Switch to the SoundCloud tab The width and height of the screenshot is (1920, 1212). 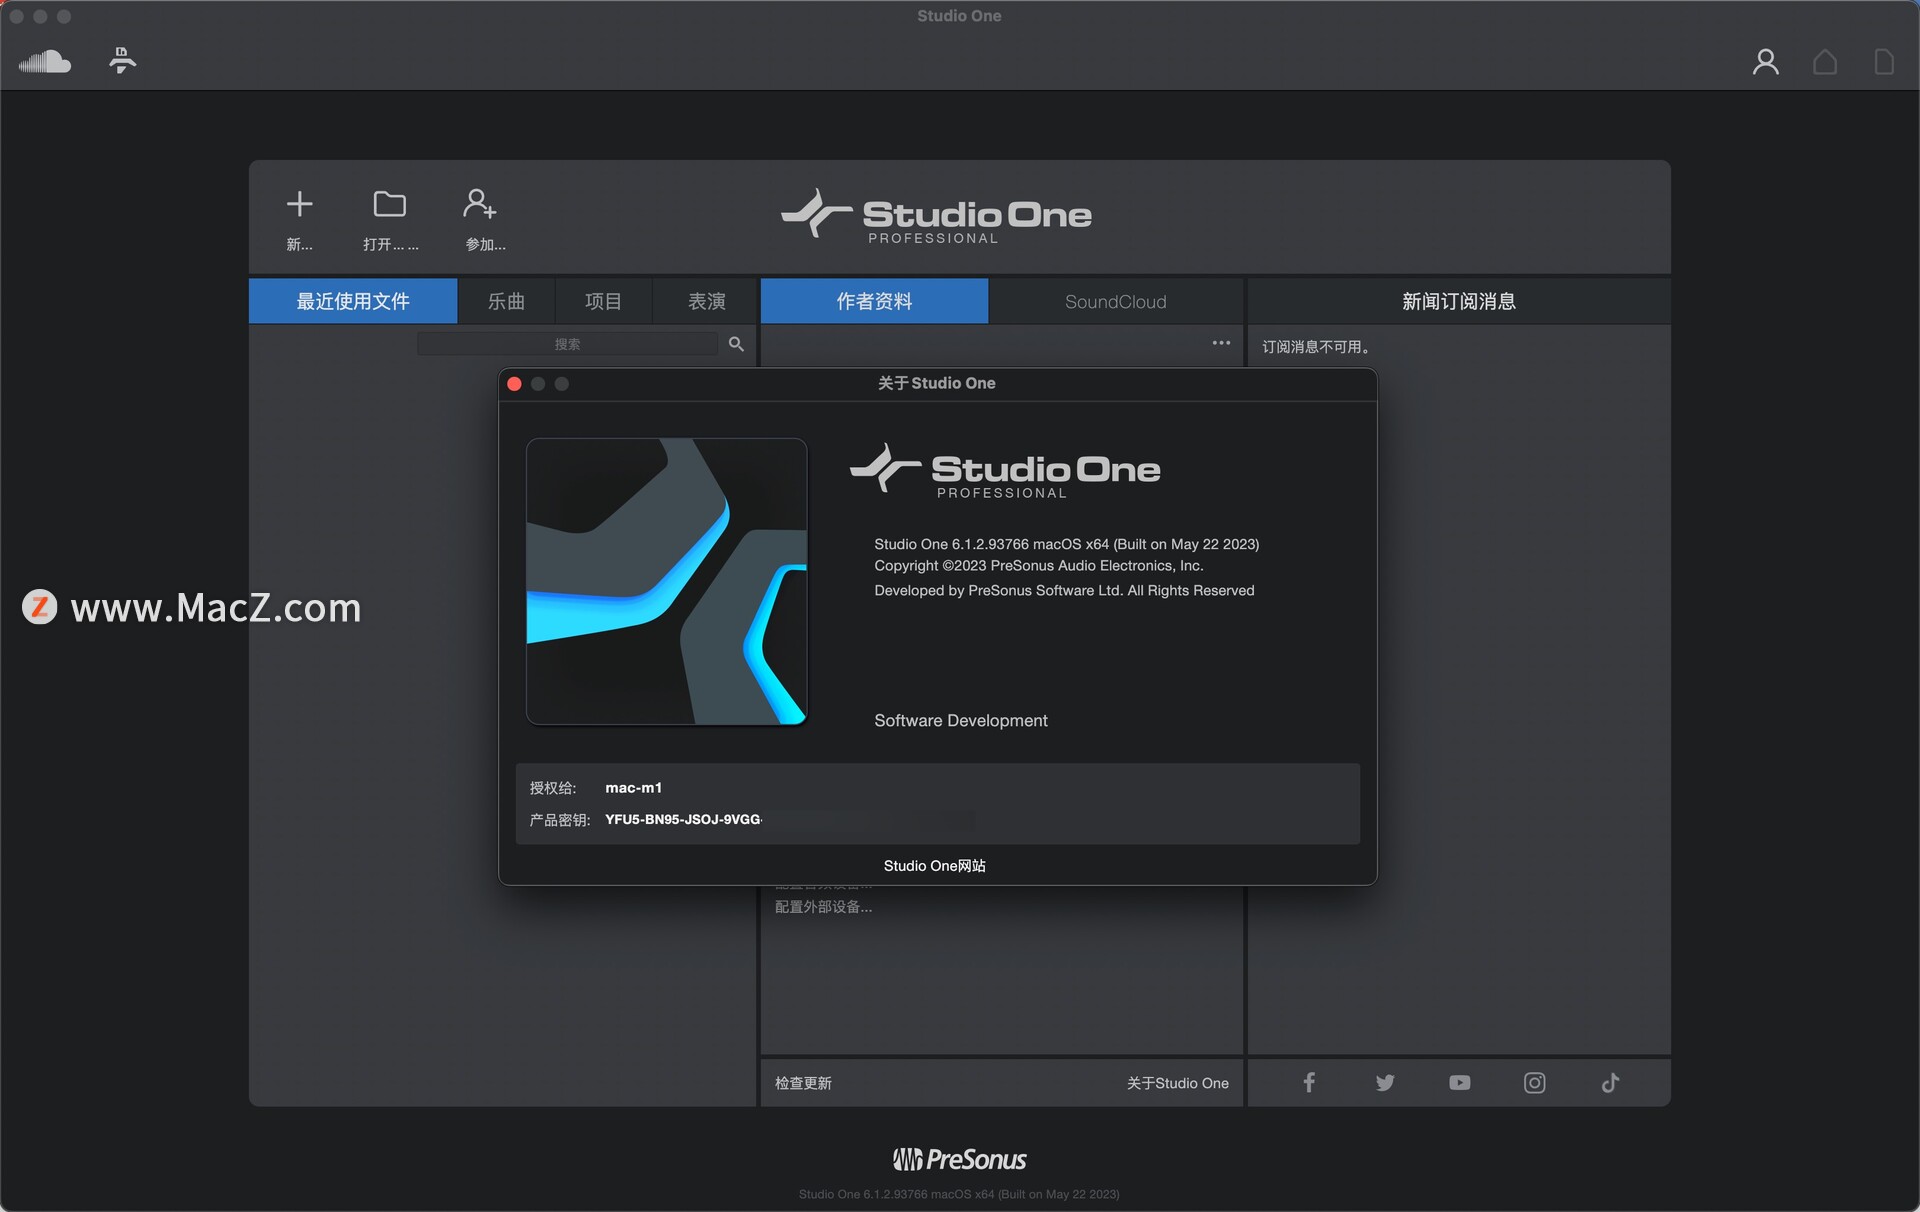[1115, 301]
